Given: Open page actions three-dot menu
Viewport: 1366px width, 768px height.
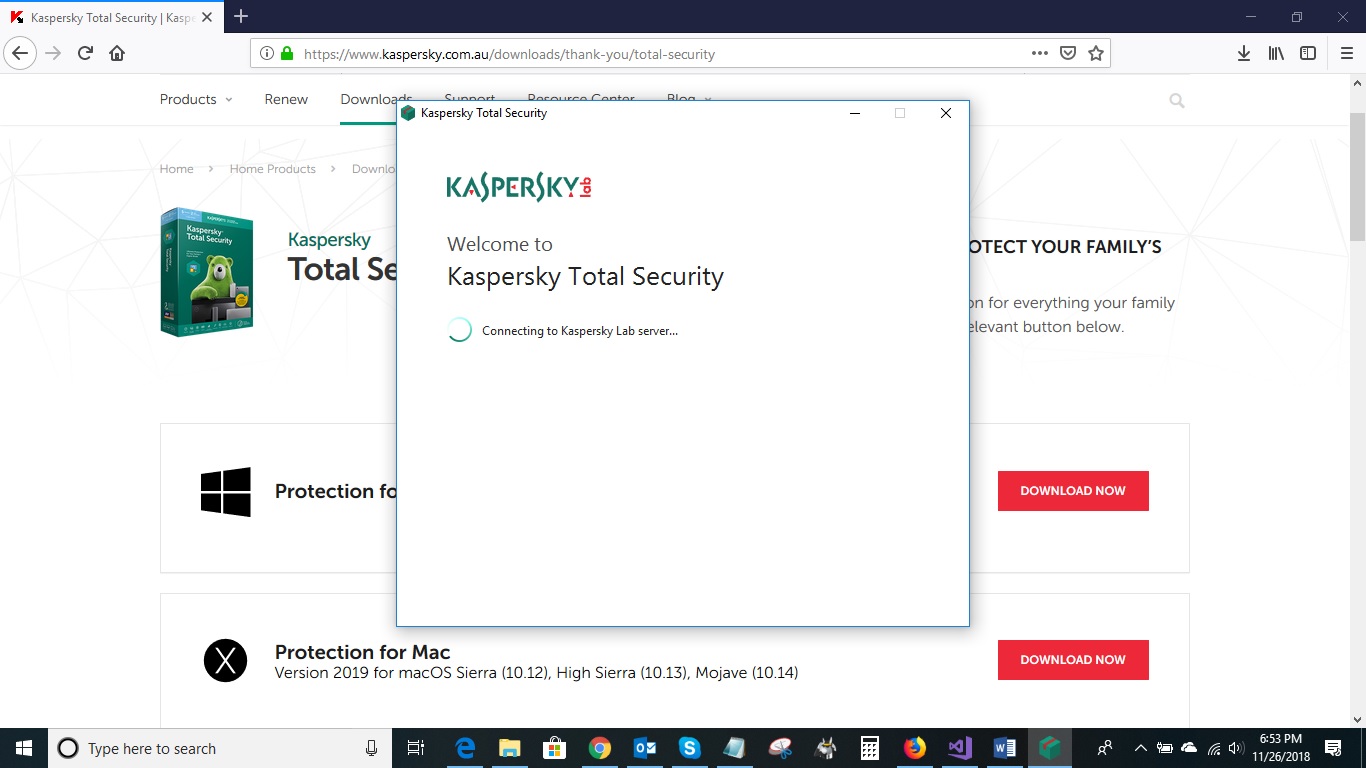Looking at the screenshot, I should coord(1040,54).
